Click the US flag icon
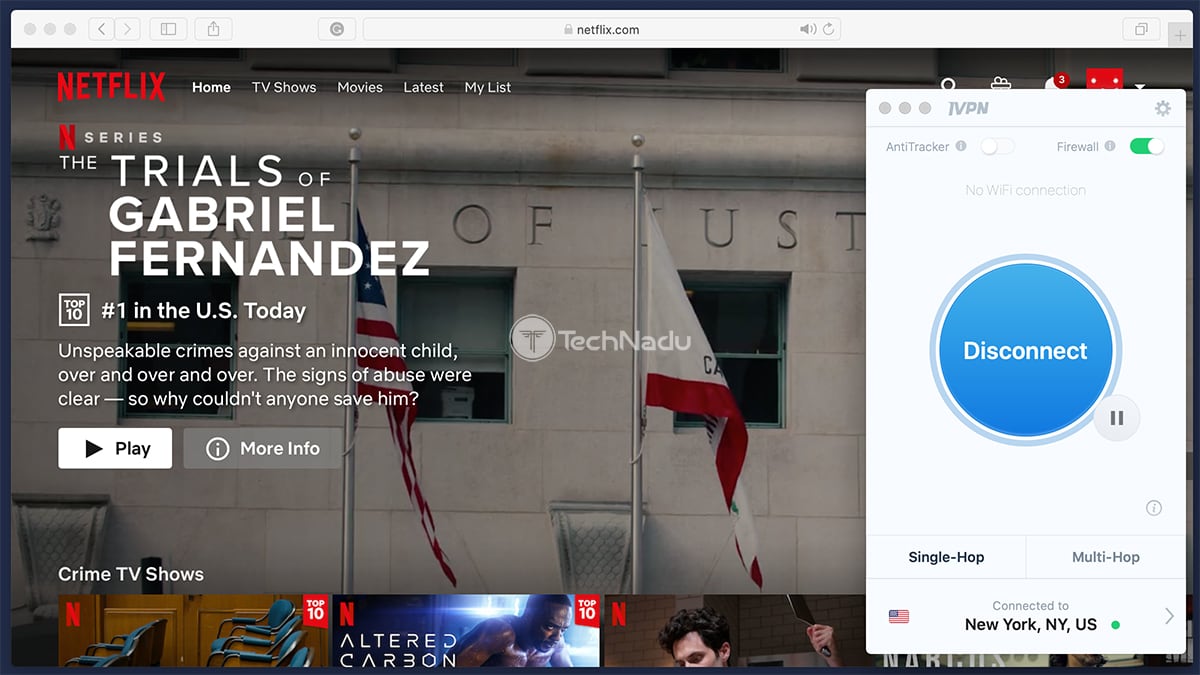Viewport: 1200px width, 675px height. pyautogui.click(x=899, y=616)
